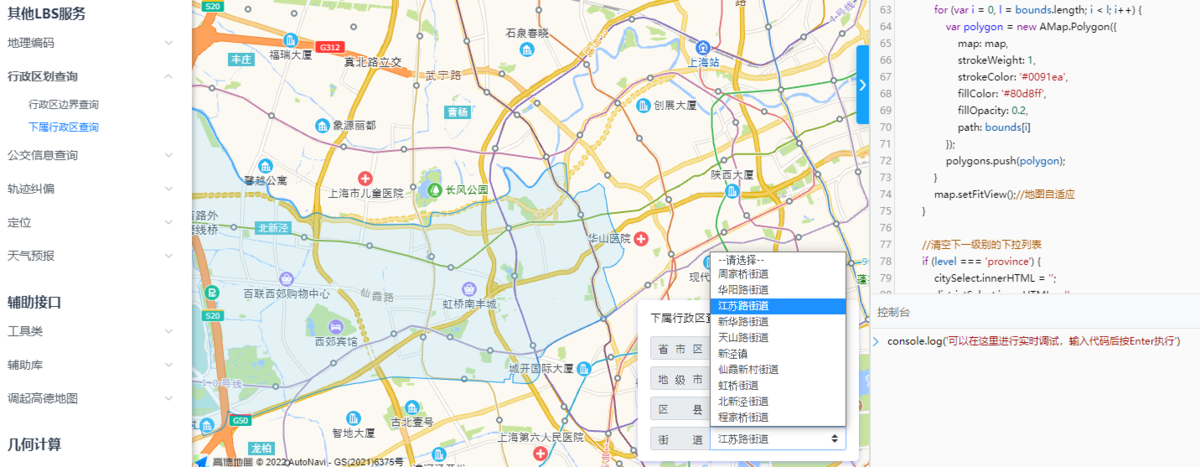Select 虹桥街道 from the dropdown list

(779, 386)
